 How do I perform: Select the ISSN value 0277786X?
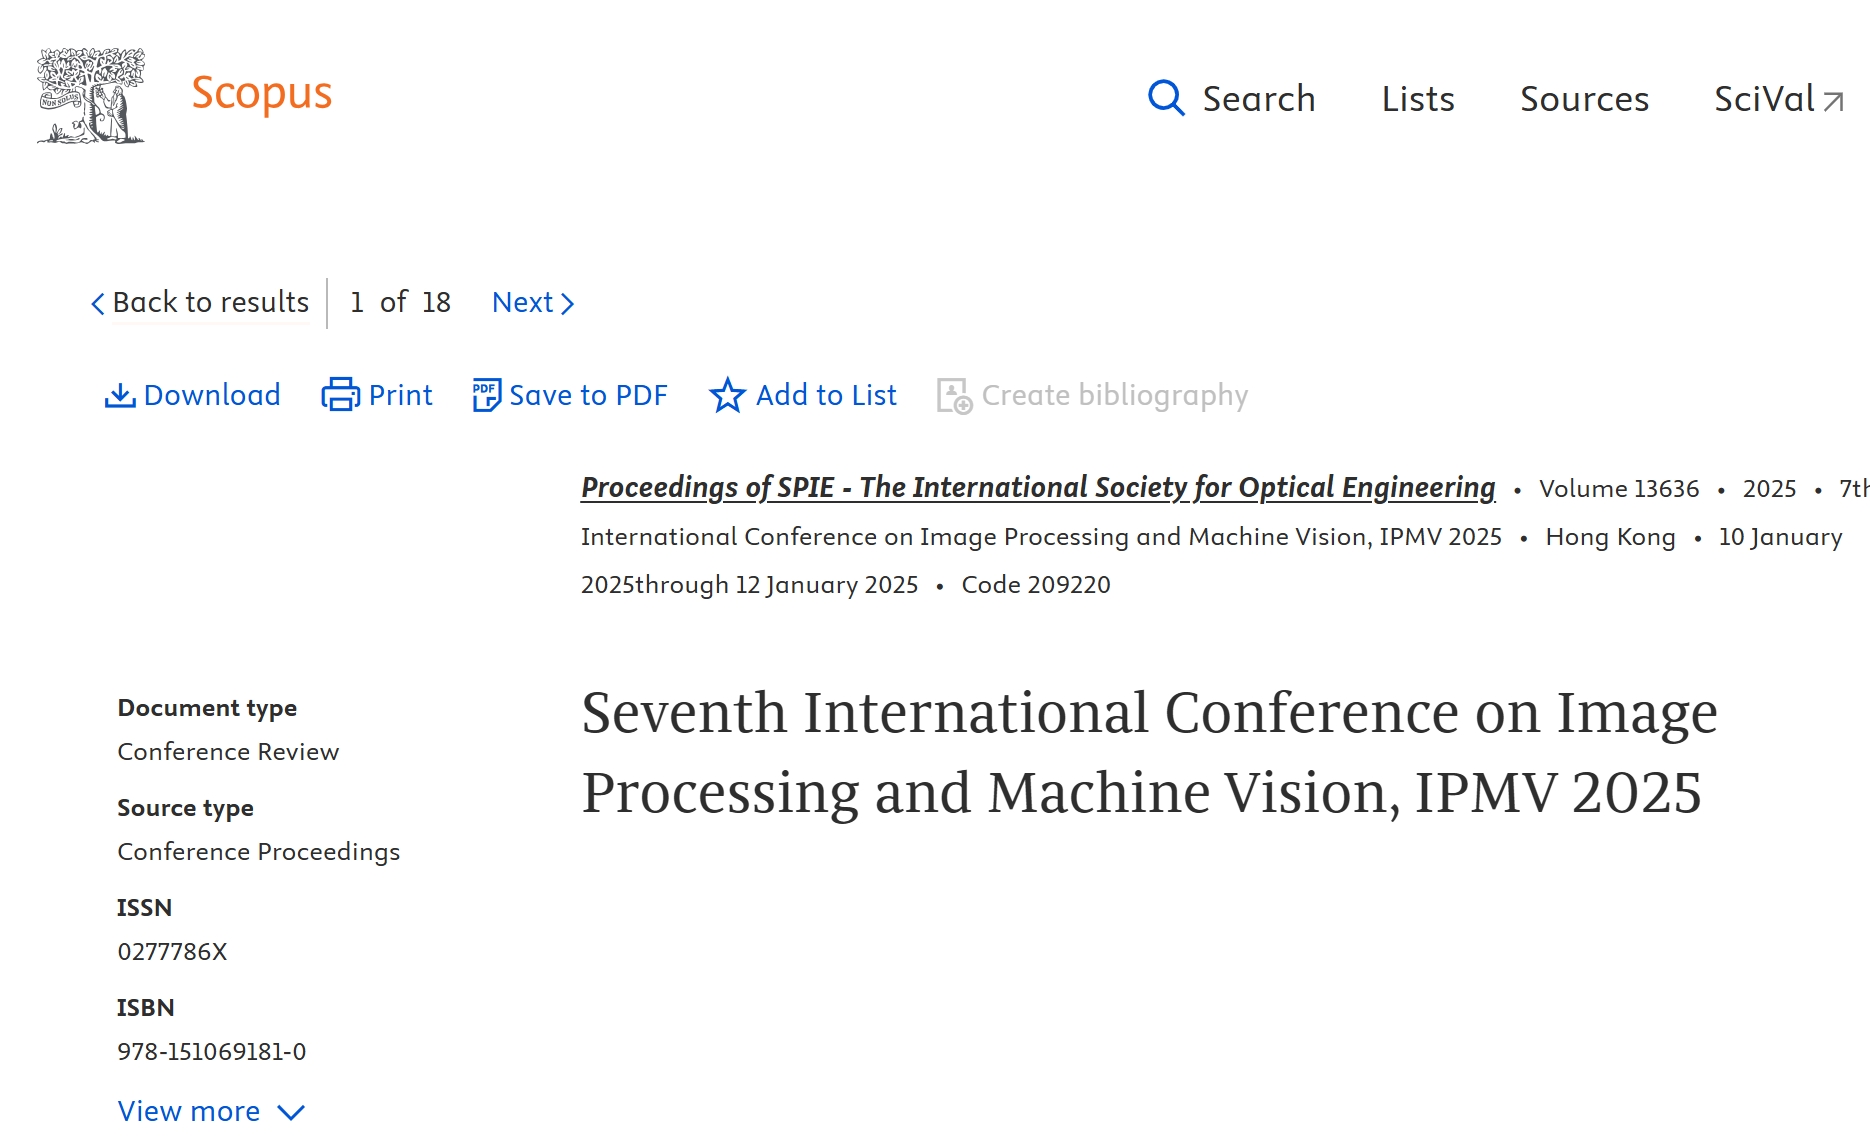(x=172, y=951)
